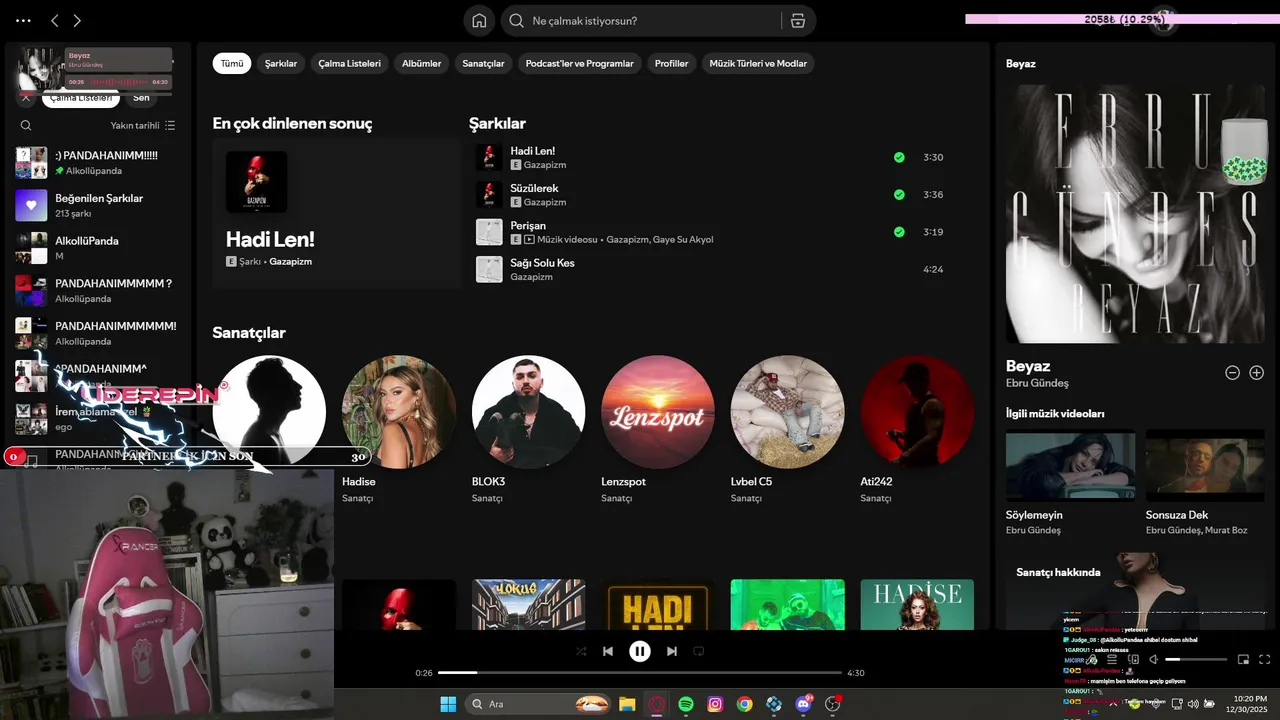Enter full screen mode icon
The height and width of the screenshot is (720, 1280).
click(x=1264, y=659)
